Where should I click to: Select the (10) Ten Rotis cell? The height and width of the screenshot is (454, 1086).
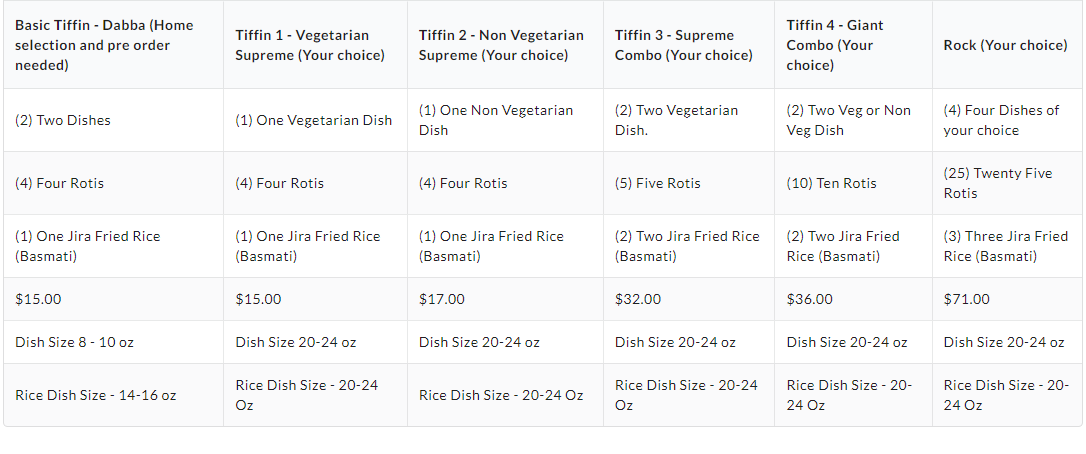tap(832, 183)
